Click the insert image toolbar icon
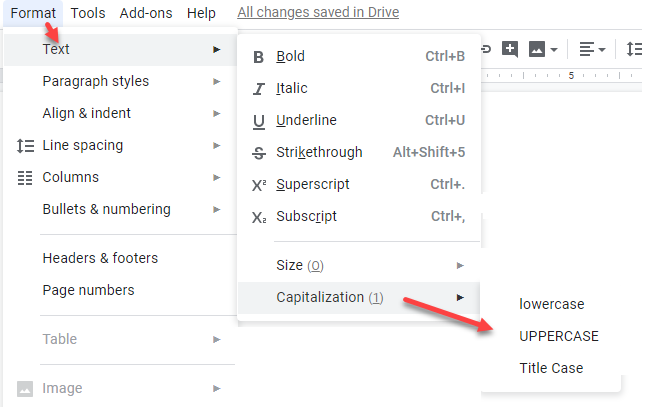This screenshot has width=651, height=407. (x=537, y=48)
